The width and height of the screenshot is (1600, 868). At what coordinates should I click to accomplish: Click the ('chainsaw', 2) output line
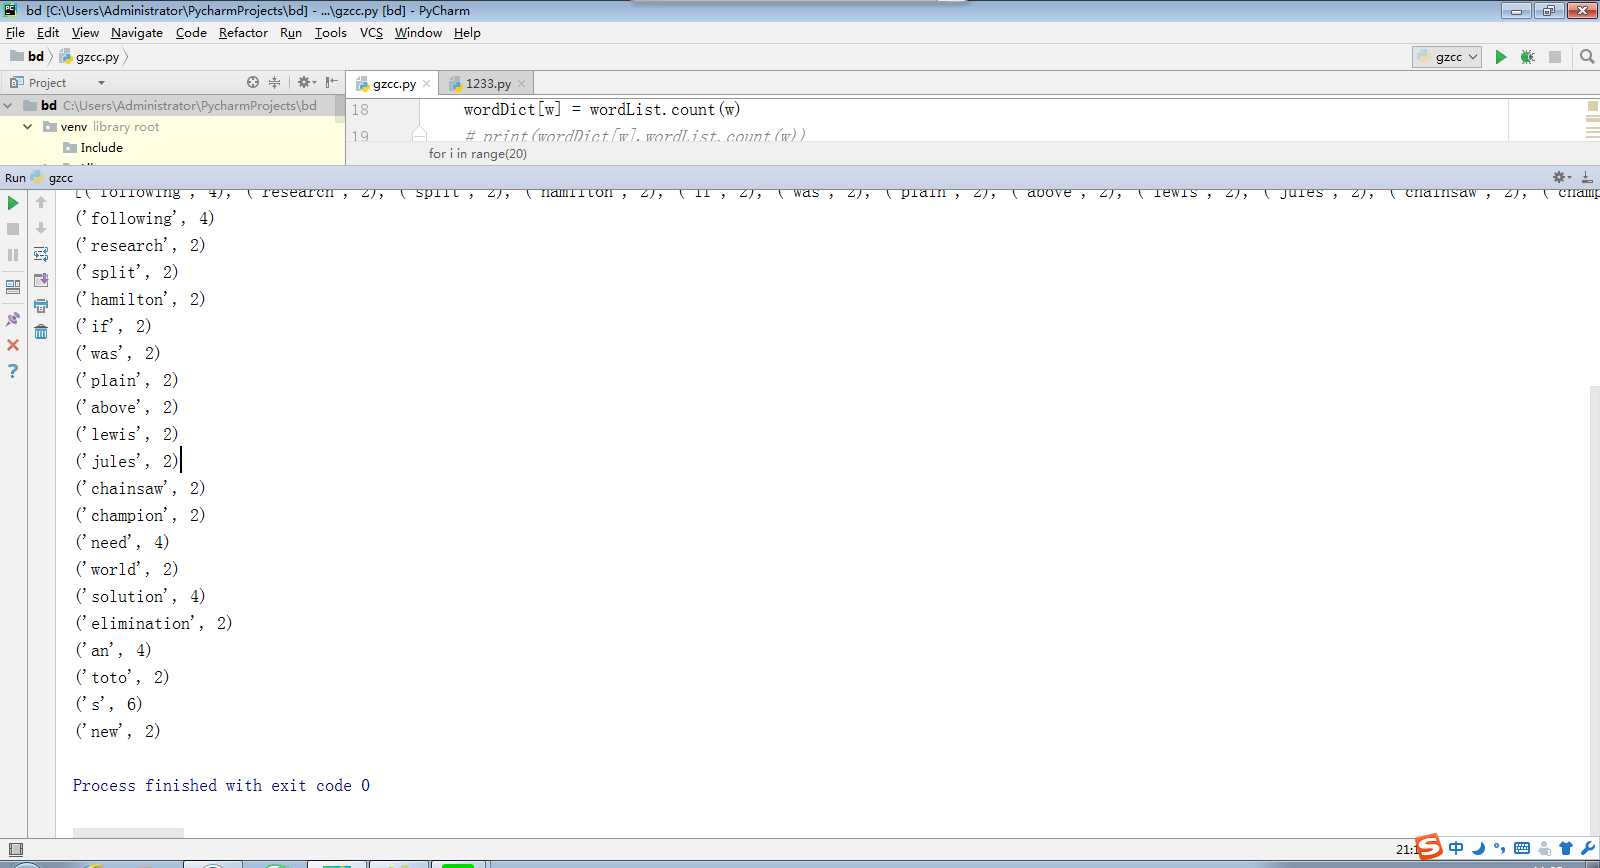(140, 488)
